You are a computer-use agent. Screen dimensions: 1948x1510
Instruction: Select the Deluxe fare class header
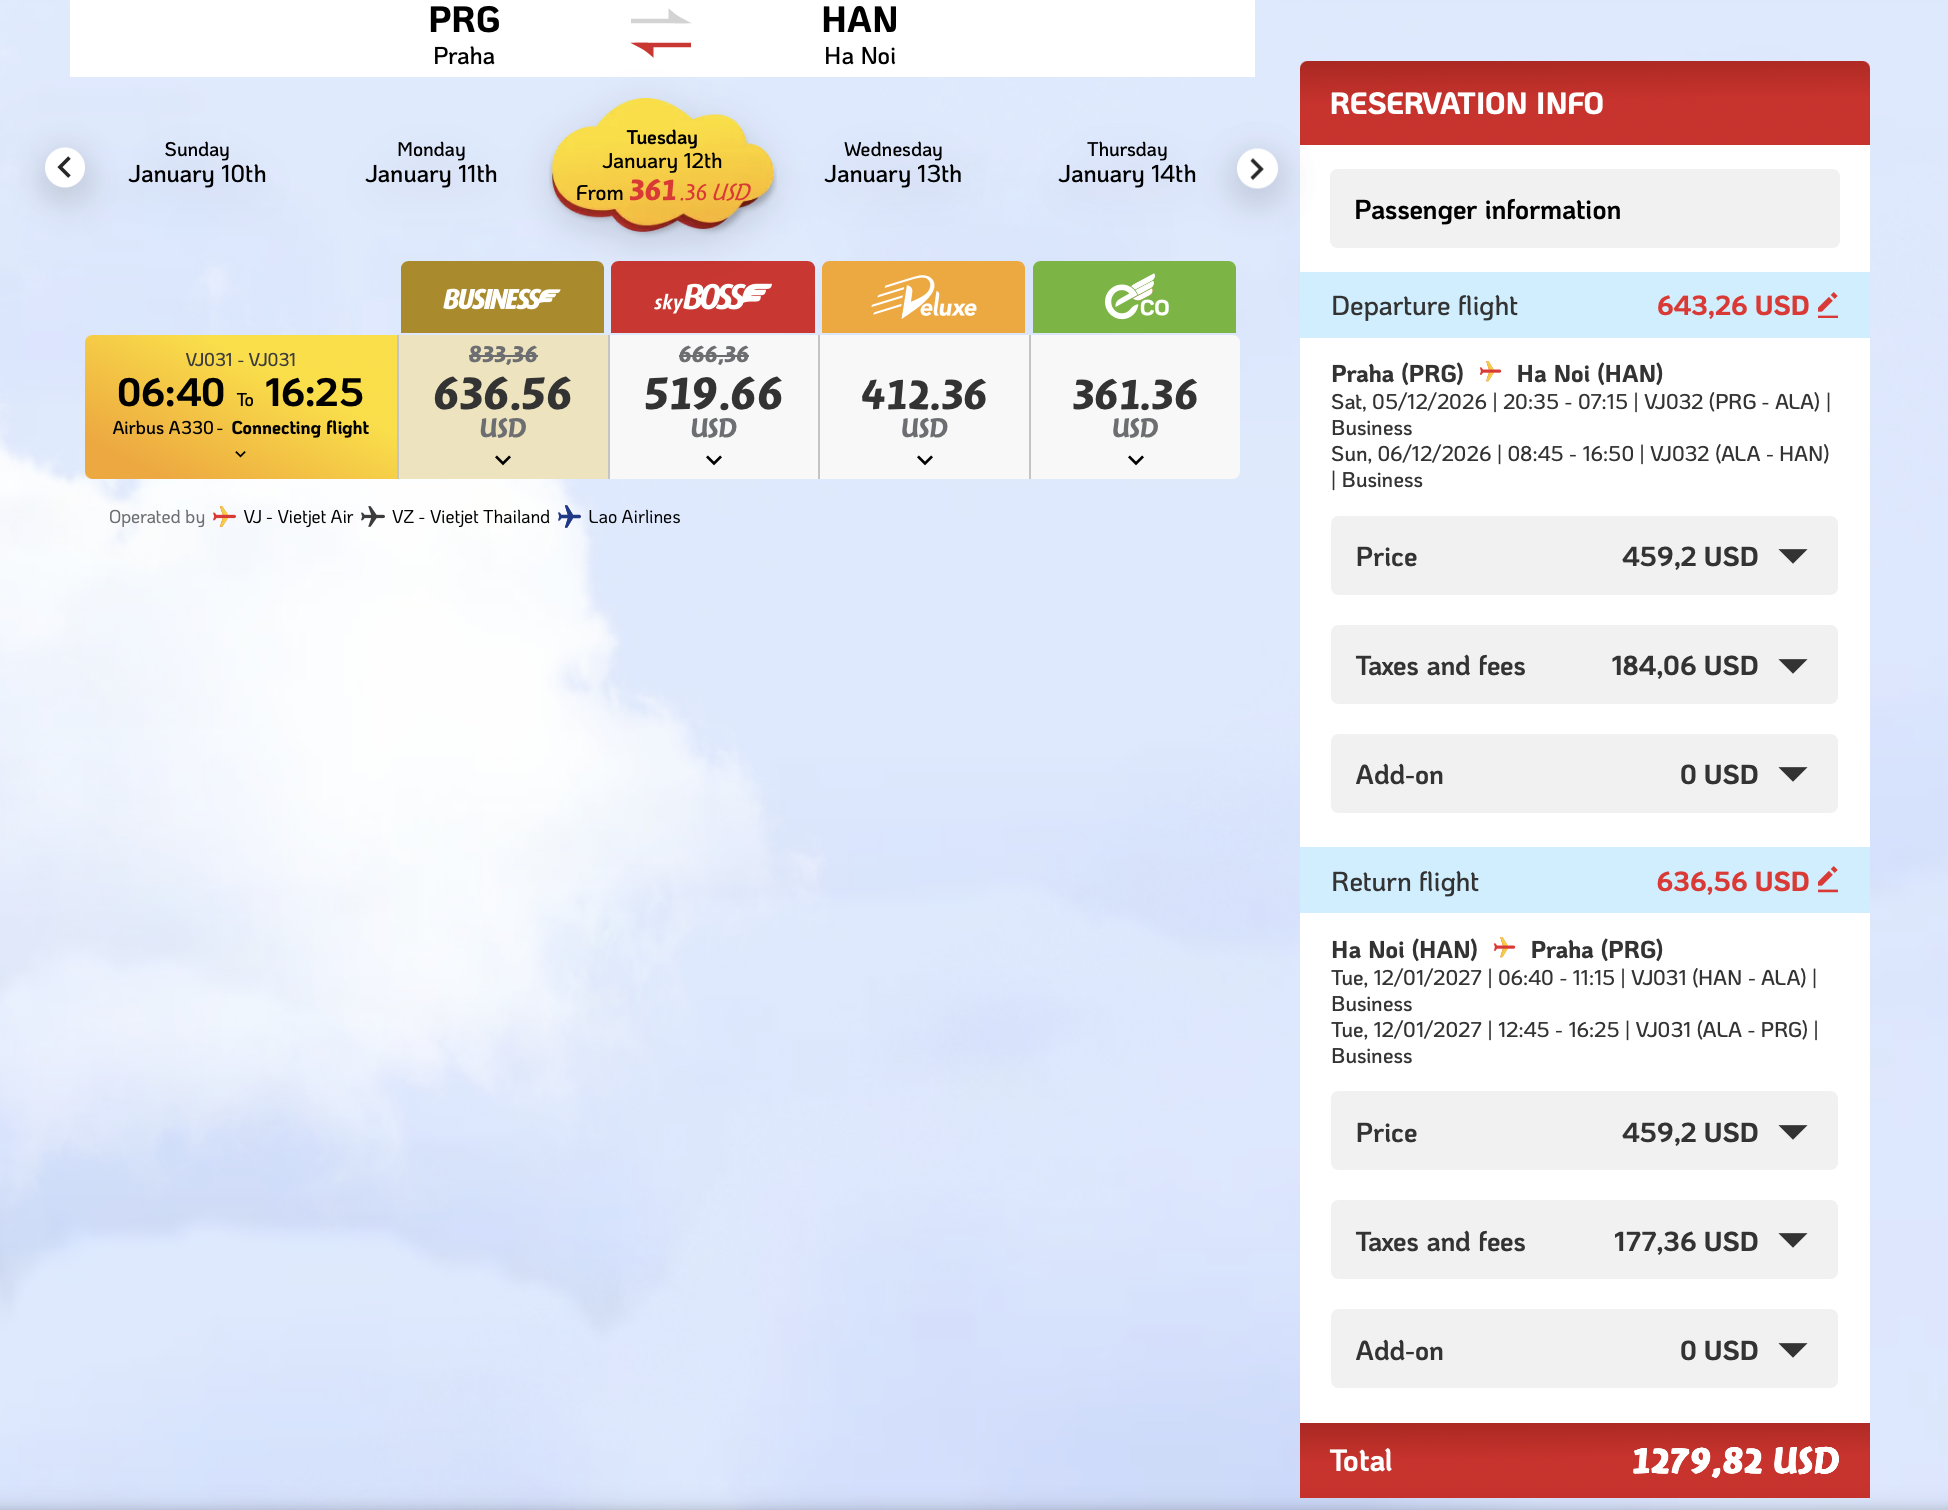click(923, 297)
